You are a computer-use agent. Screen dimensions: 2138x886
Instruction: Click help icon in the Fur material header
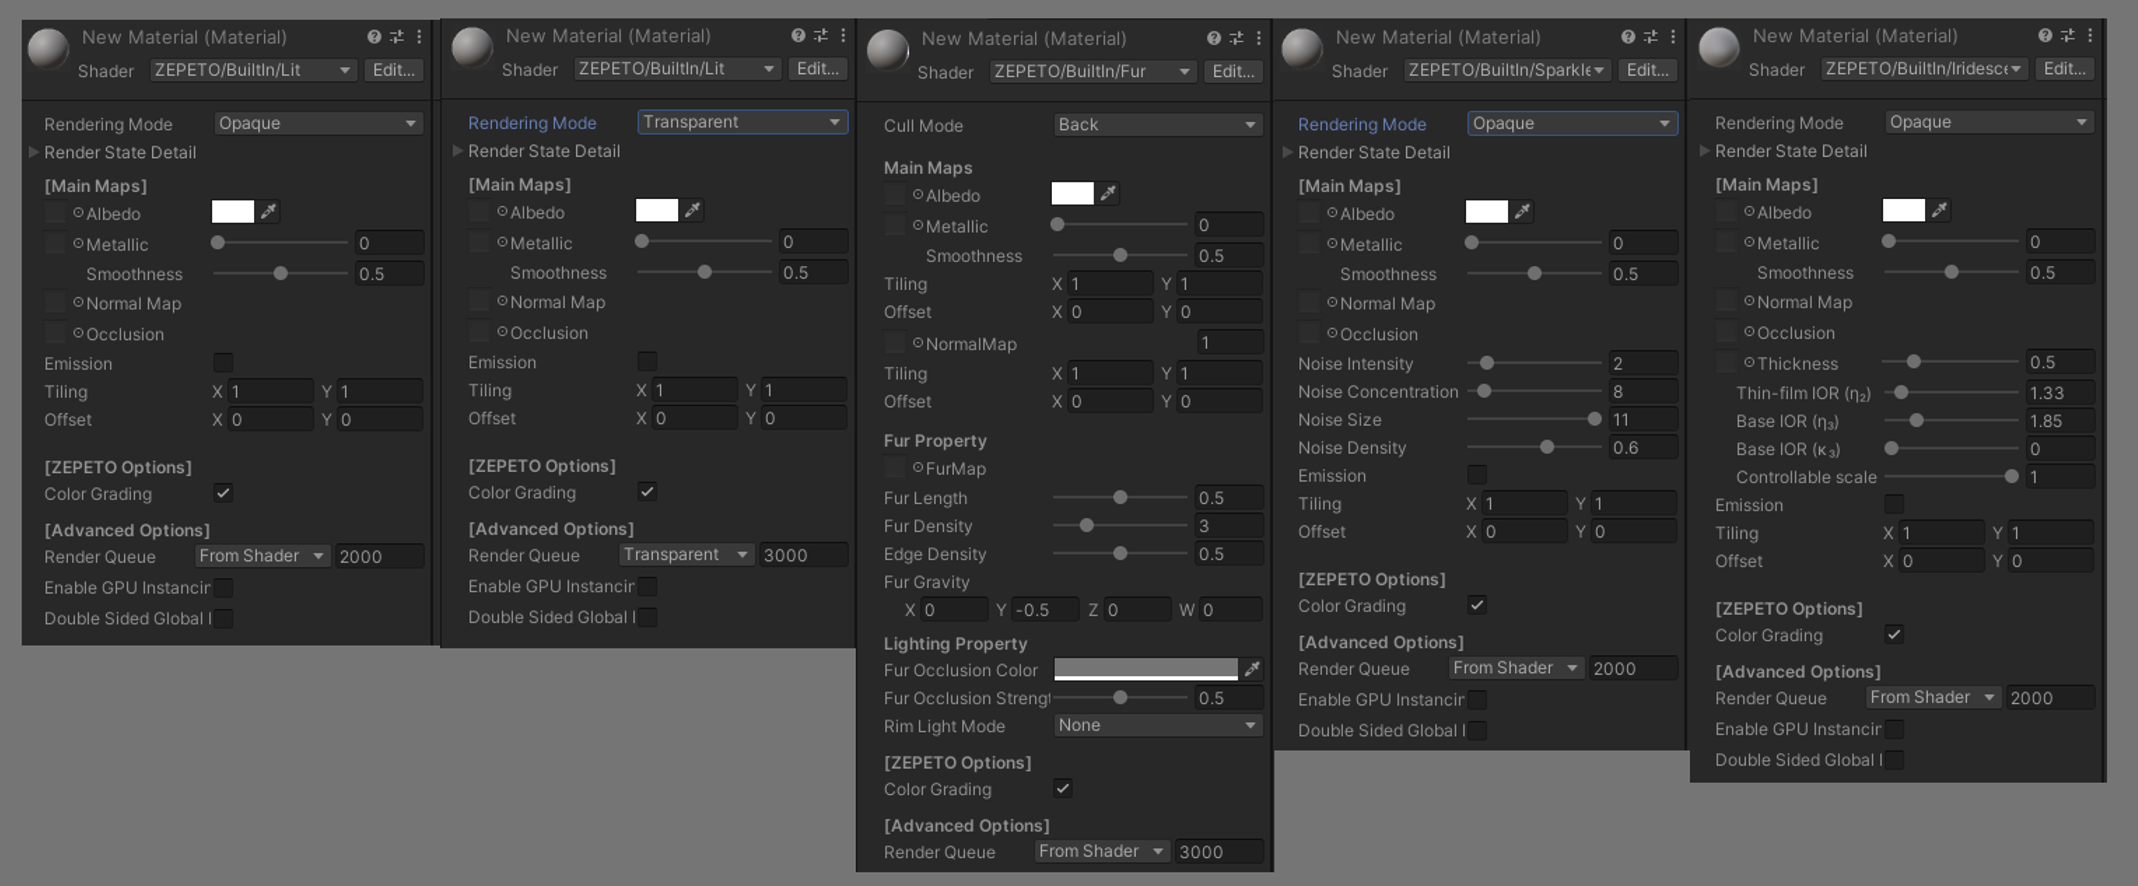(x=1214, y=38)
